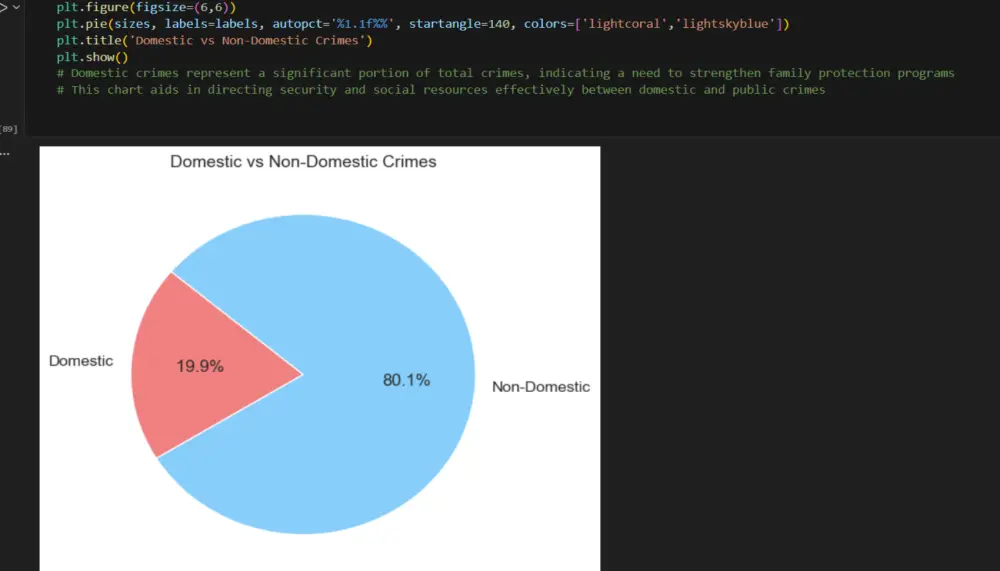This screenshot has height=571, width=1000.
Task: Click the 19.9% percentage label
Action: pyautogui.click(x=200, y=366)
